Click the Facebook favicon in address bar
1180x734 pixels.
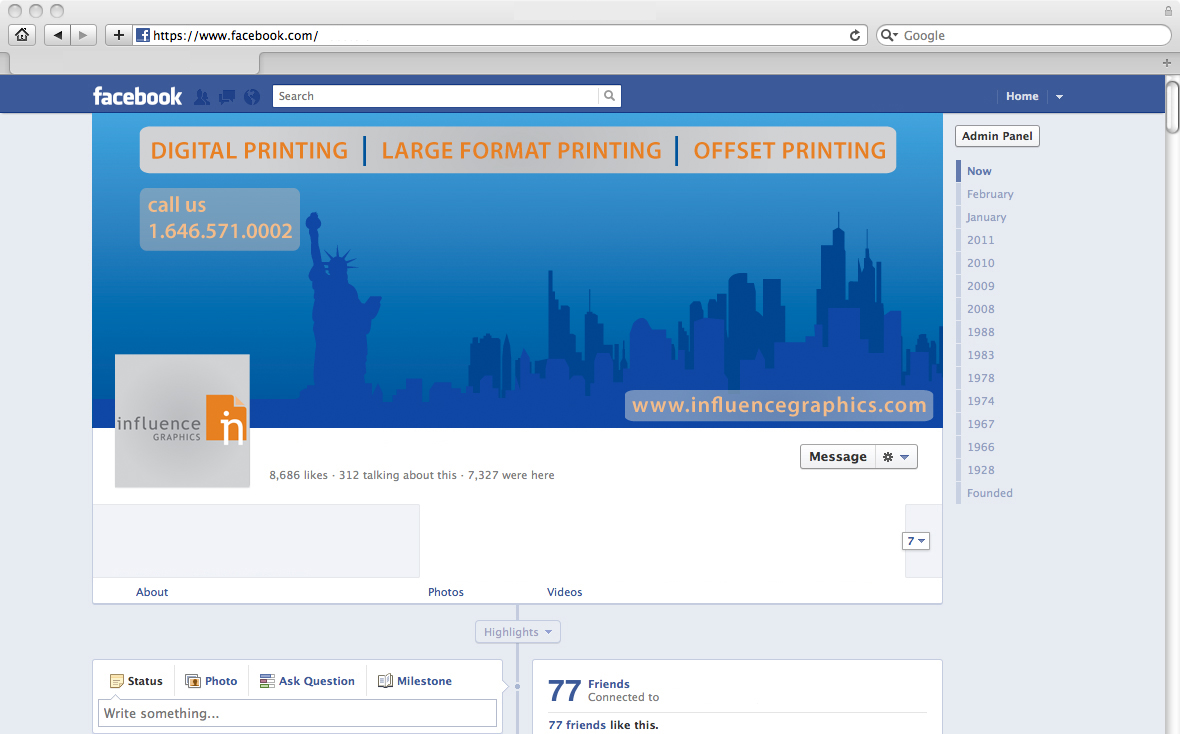point(143,35)
